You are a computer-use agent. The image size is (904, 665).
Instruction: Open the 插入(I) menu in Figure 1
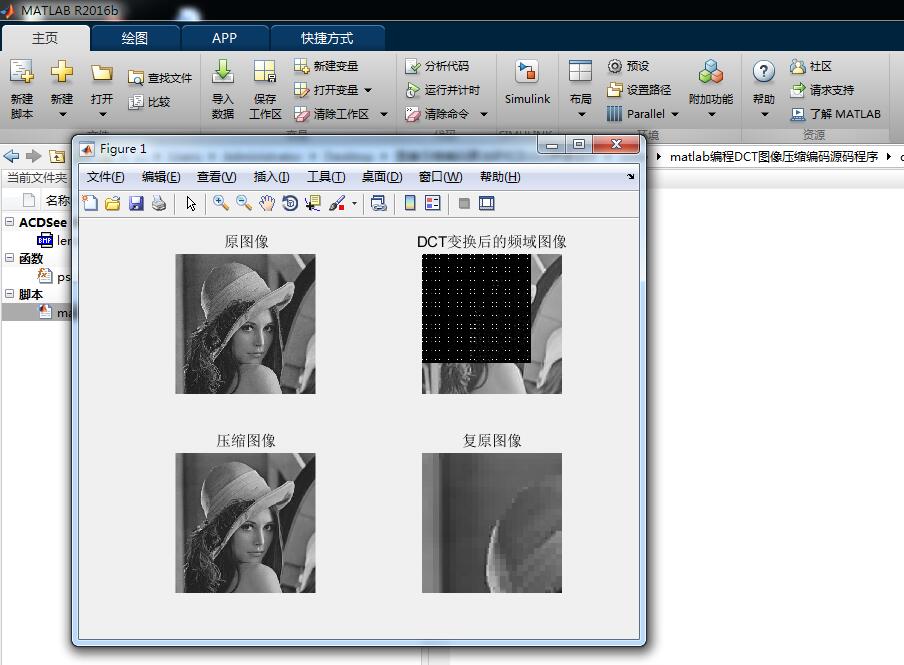272,177
